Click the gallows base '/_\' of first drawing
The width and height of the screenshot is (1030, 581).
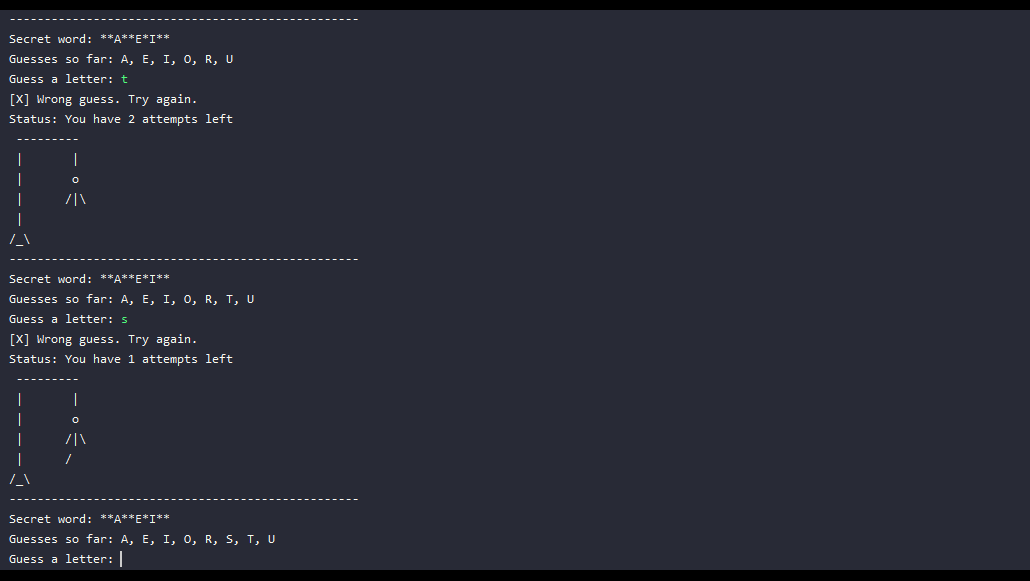(x=20, y=239)
